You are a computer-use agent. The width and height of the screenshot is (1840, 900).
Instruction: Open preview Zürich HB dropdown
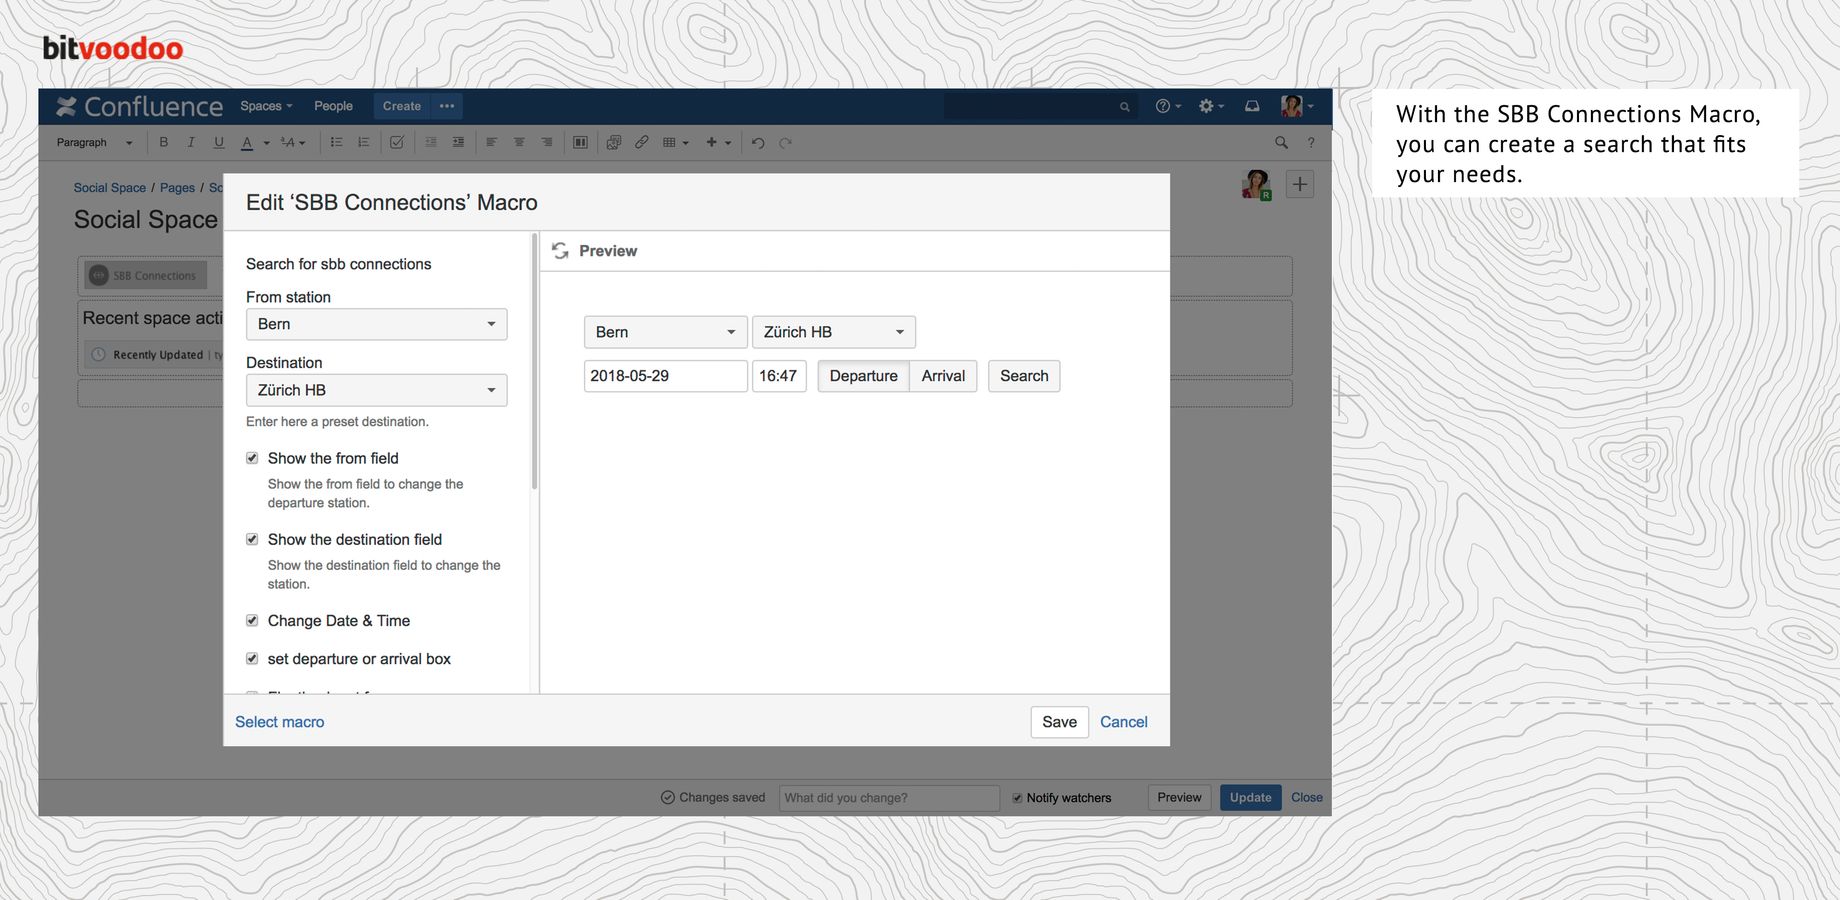[x=834, y=332]
